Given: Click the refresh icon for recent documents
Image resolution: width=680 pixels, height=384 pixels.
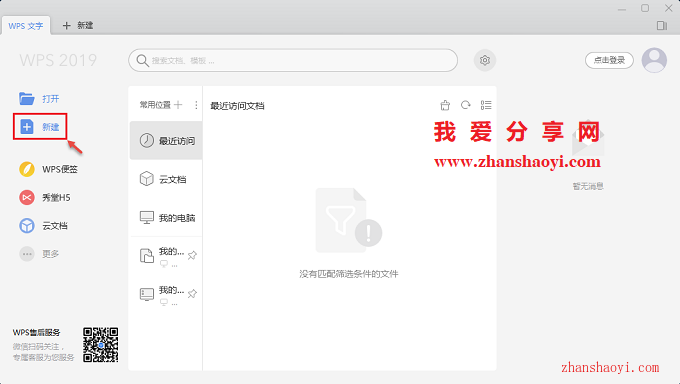Looking at the screenshot, I should point(465,105).
